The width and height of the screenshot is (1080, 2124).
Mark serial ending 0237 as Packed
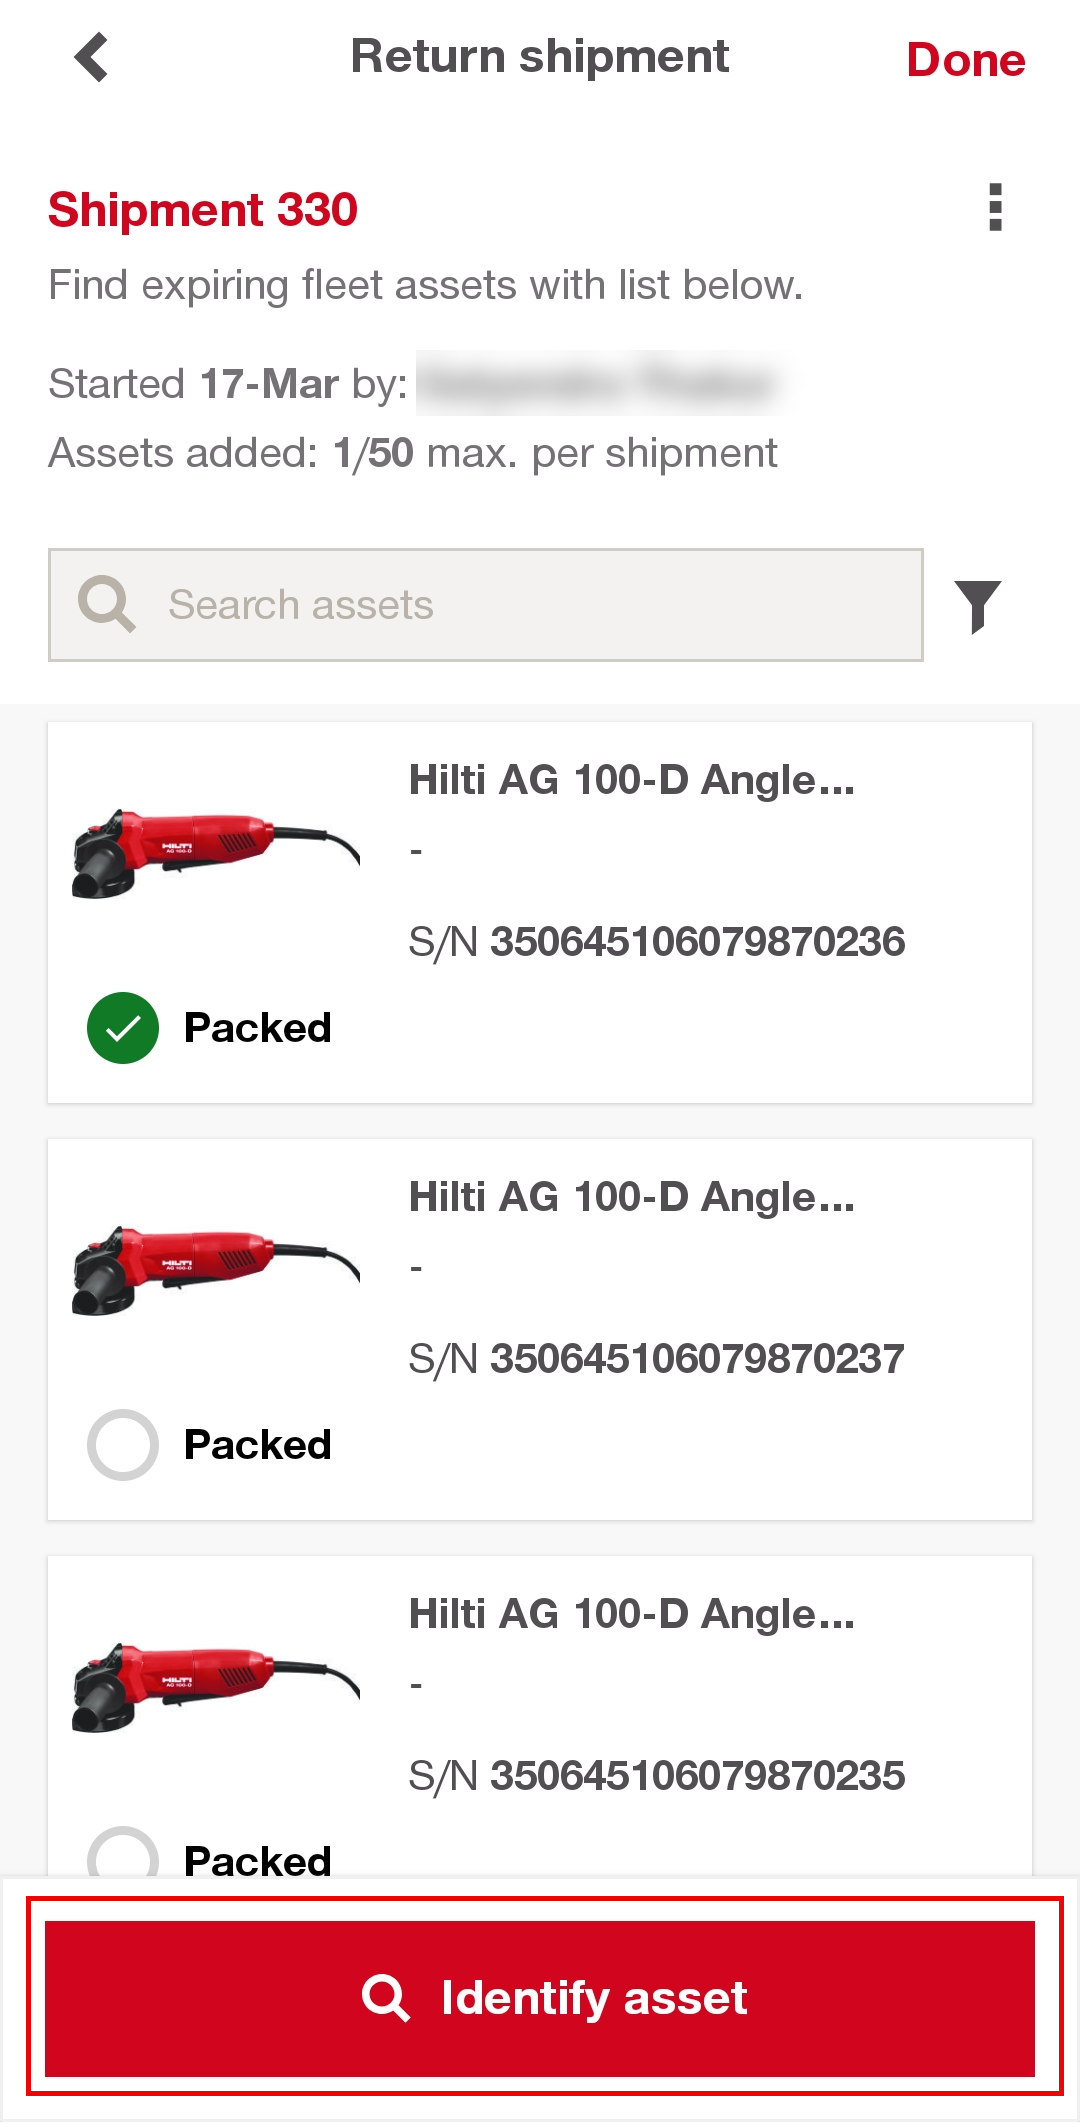coord(123,1445)
